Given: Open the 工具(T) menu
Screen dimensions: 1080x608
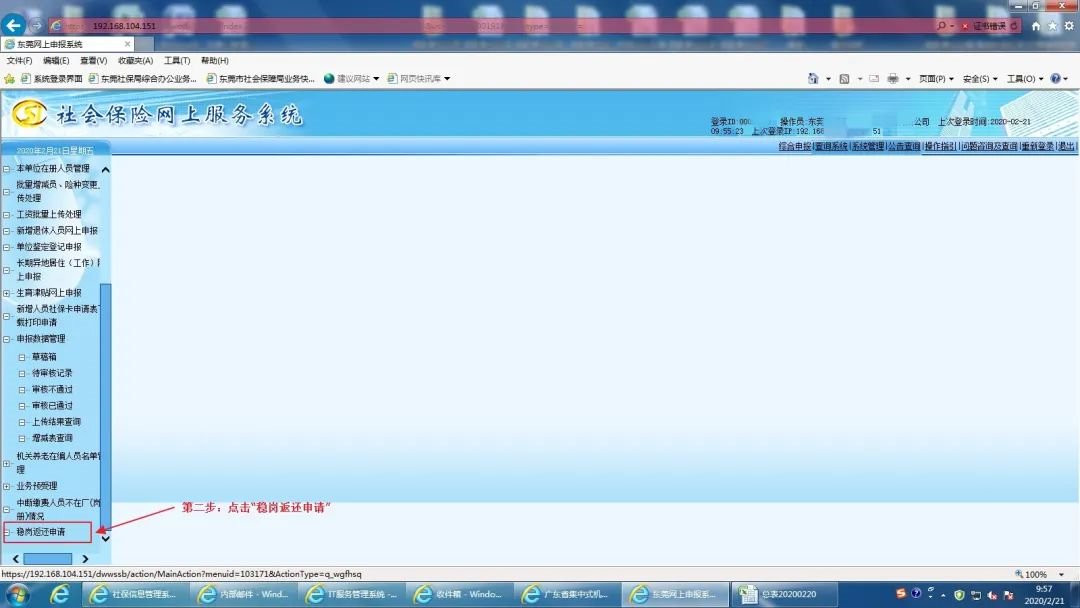Looking at the screenshot, I should [x=177, y=61].
